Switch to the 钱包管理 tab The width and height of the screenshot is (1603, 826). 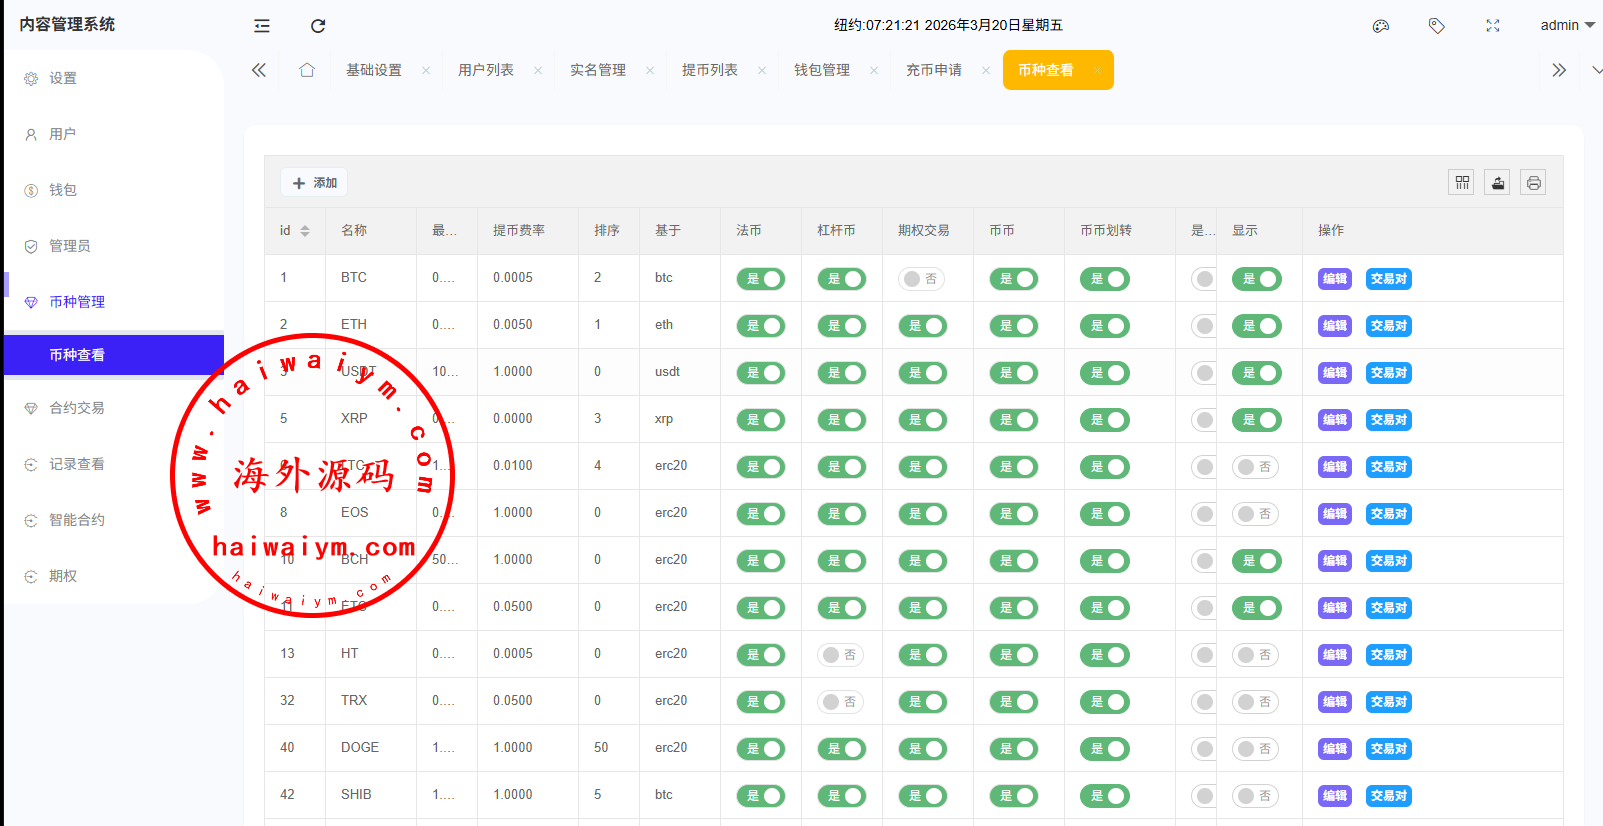(822, 70)
